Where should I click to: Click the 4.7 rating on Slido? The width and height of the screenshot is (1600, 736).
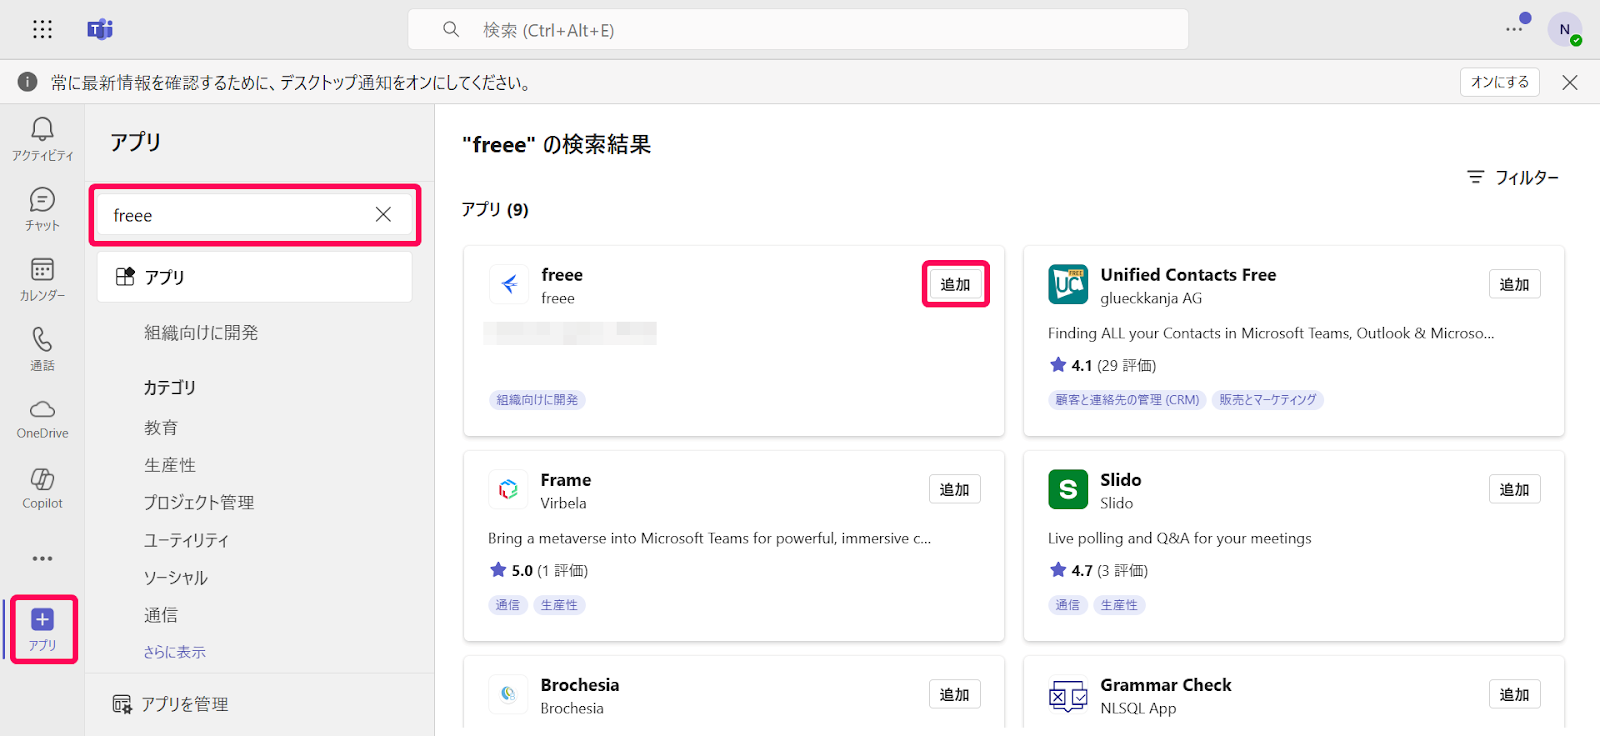[1098, 571]
